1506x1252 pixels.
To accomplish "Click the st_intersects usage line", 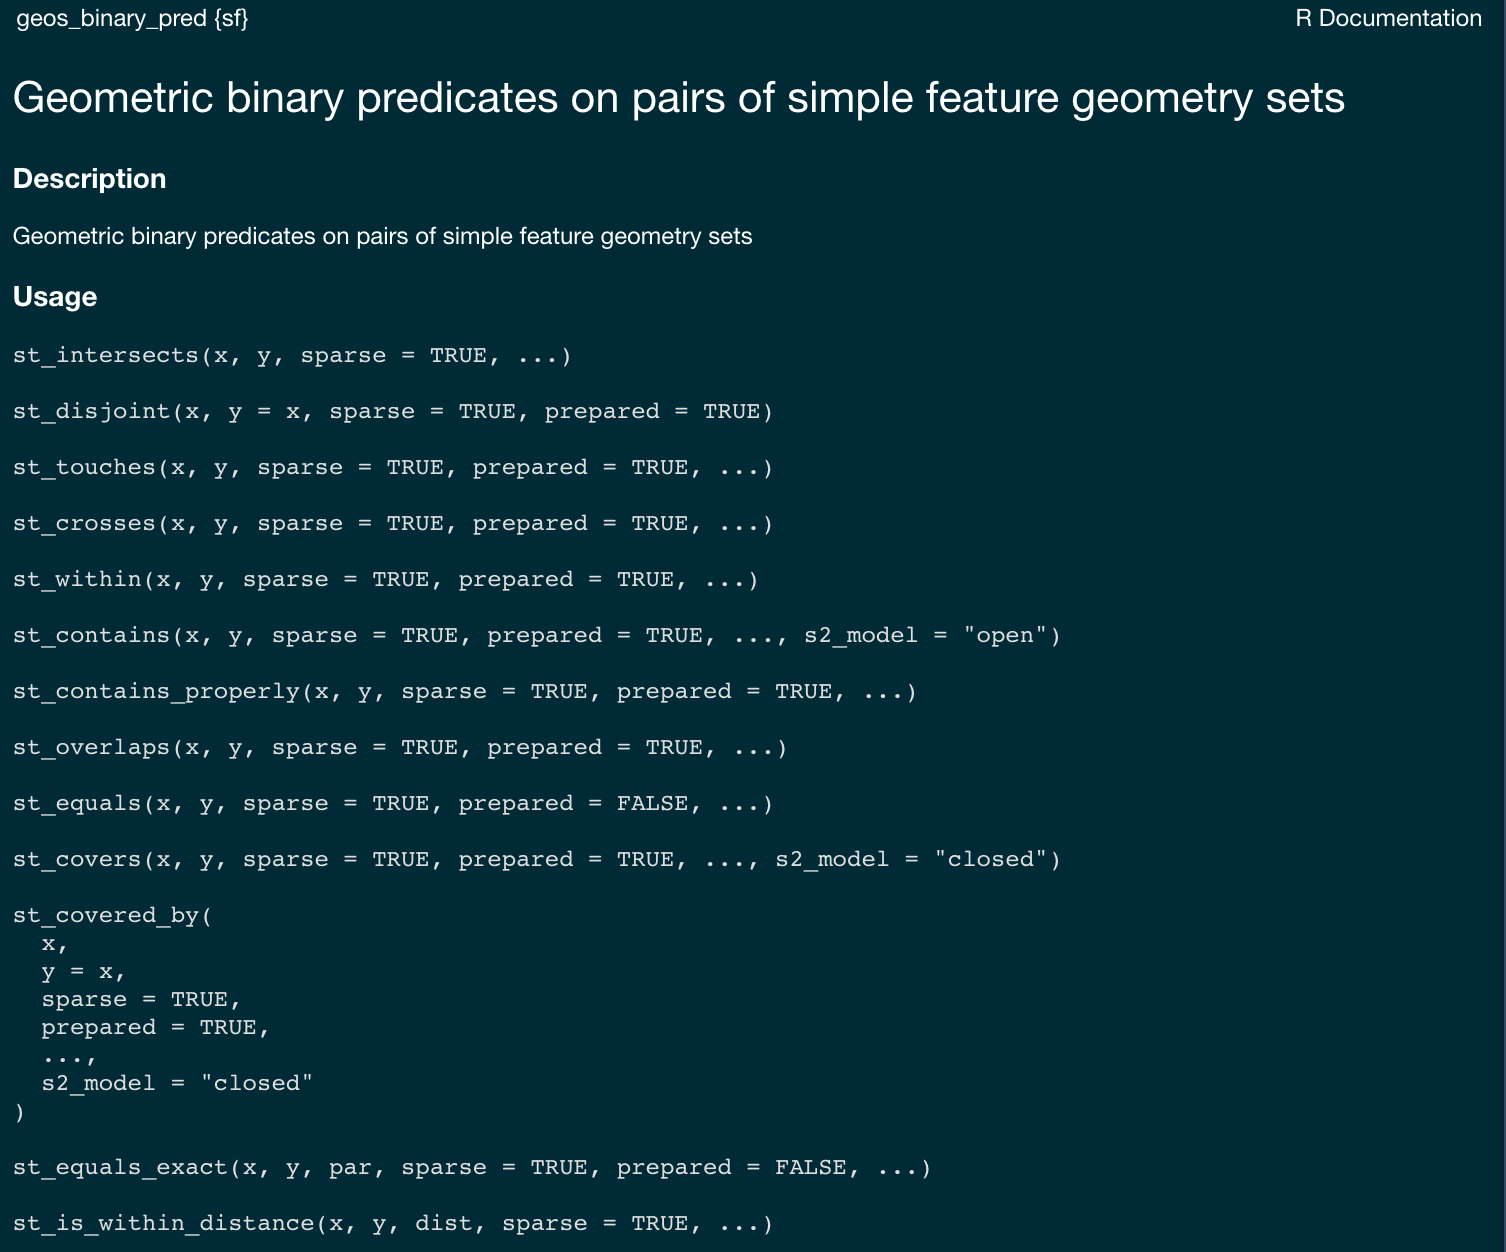I will (x=292, y=356).
